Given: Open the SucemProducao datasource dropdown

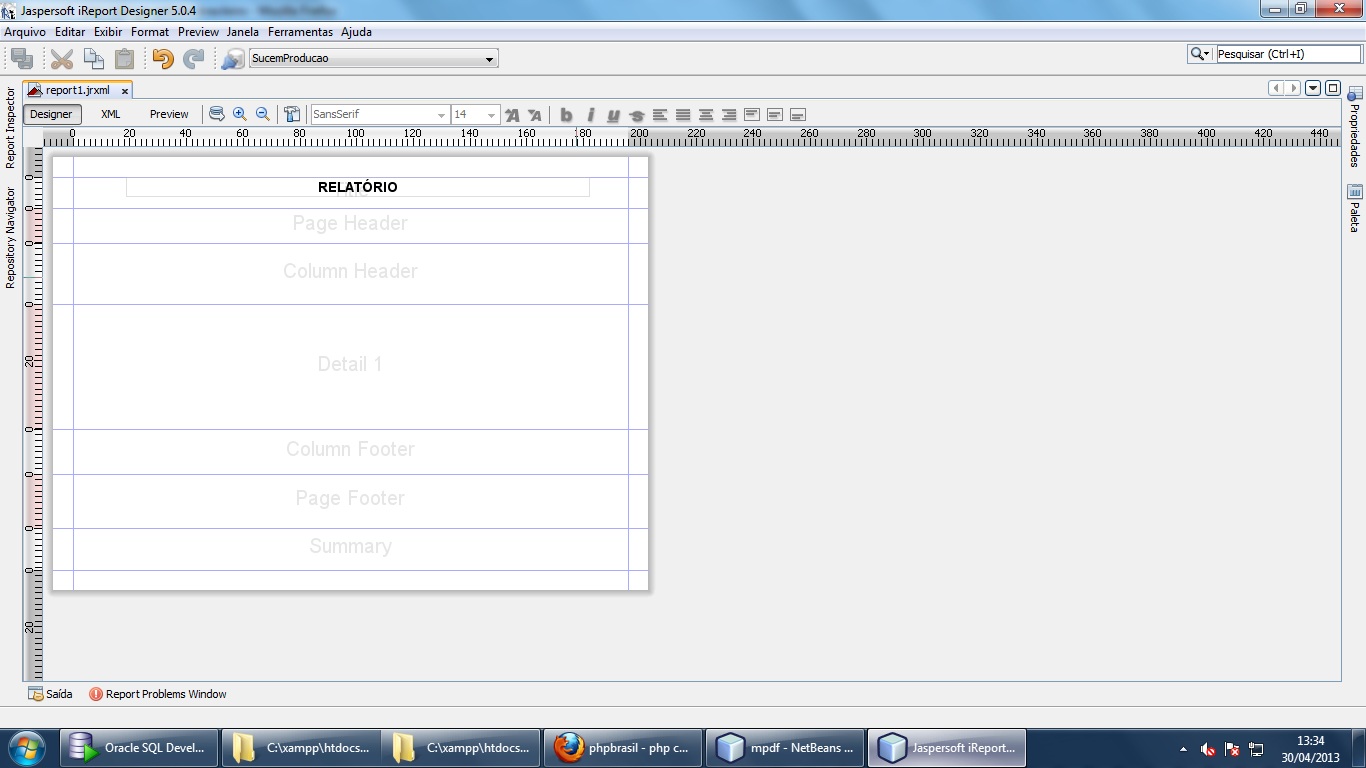Looking at the screenshot, I should [x=373, y=59].
